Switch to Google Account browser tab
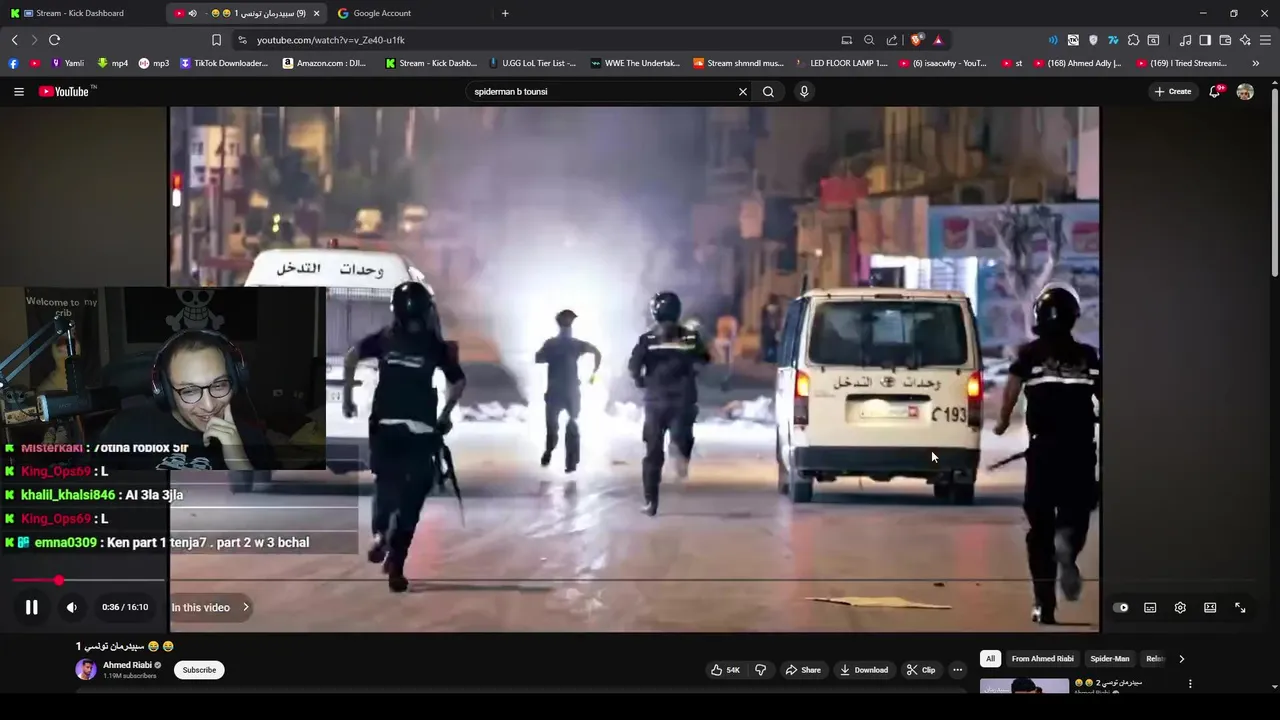The image size is (1280, 720). [382, 13]
